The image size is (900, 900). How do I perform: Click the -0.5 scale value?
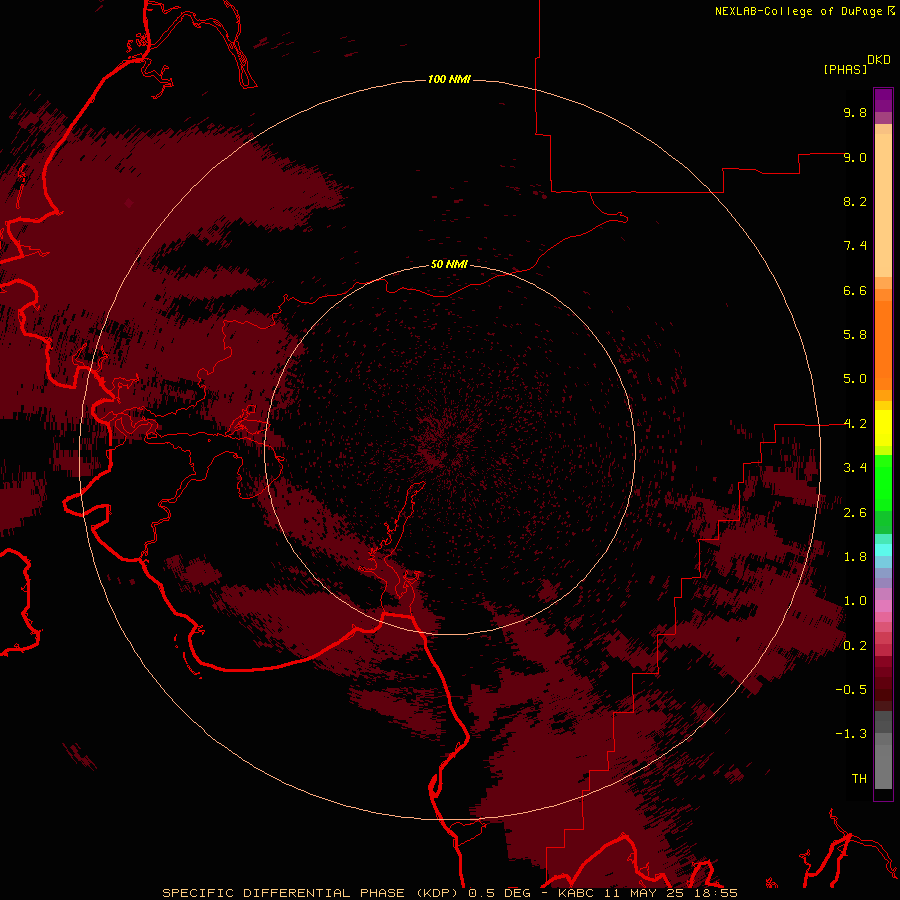click(851, 690)
